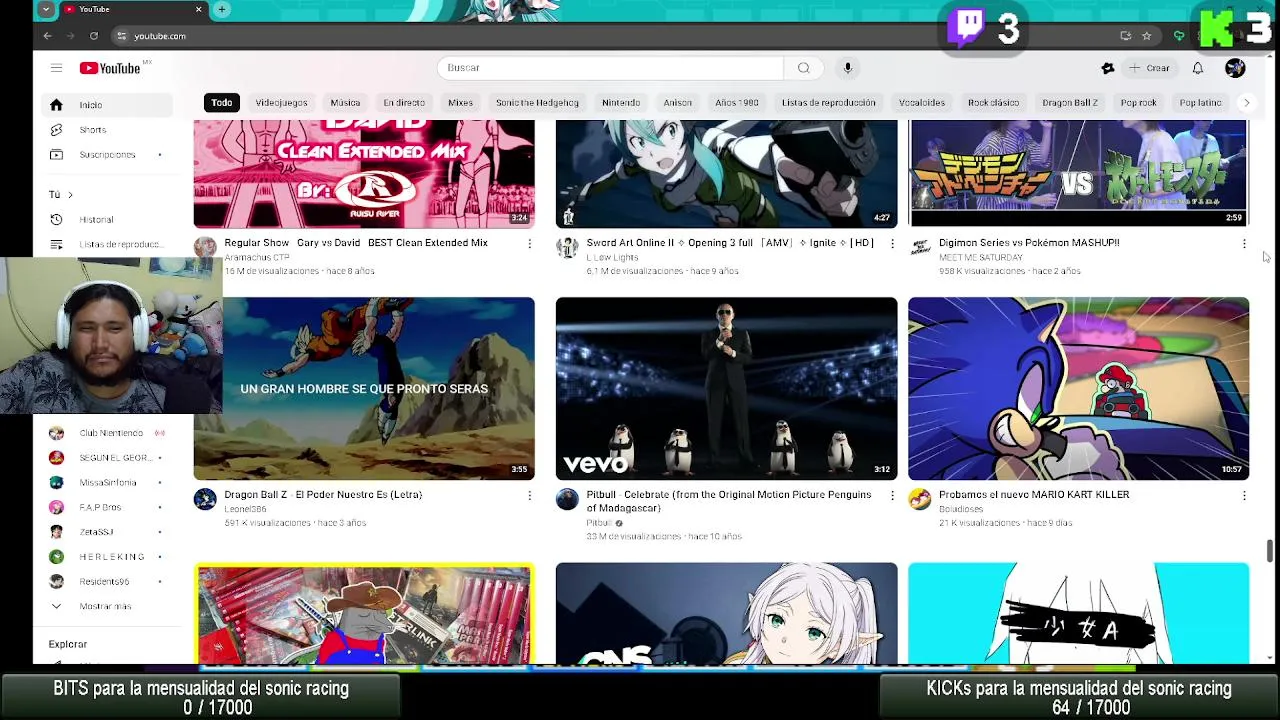Viewport: 1280px width, 720px height.
Task: Select the Mixes filter chip
Action: coord(460,102)
